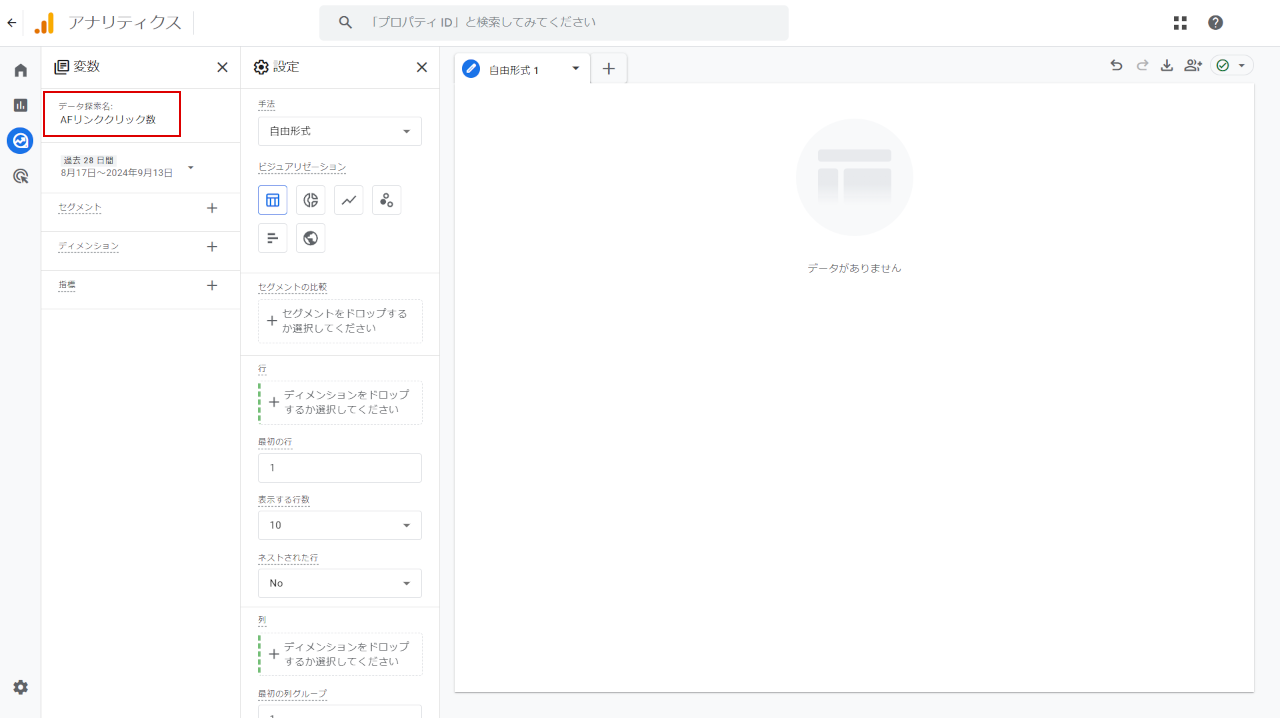Select the geo map visualization icon

(311, 238)
